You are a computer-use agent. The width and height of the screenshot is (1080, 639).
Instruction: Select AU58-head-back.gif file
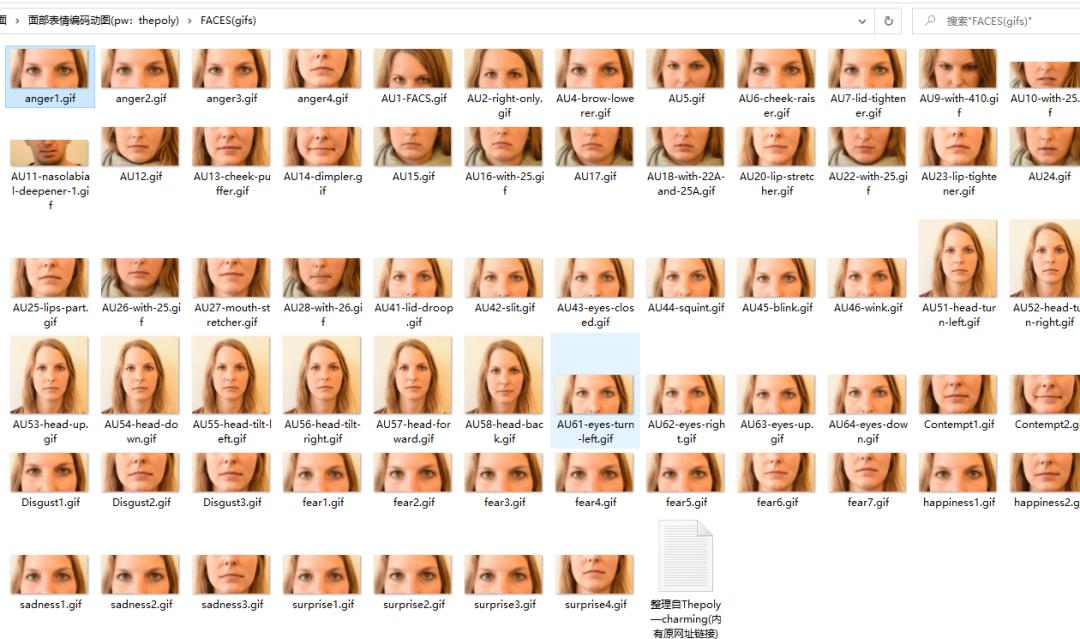click(x=504, y=375)
